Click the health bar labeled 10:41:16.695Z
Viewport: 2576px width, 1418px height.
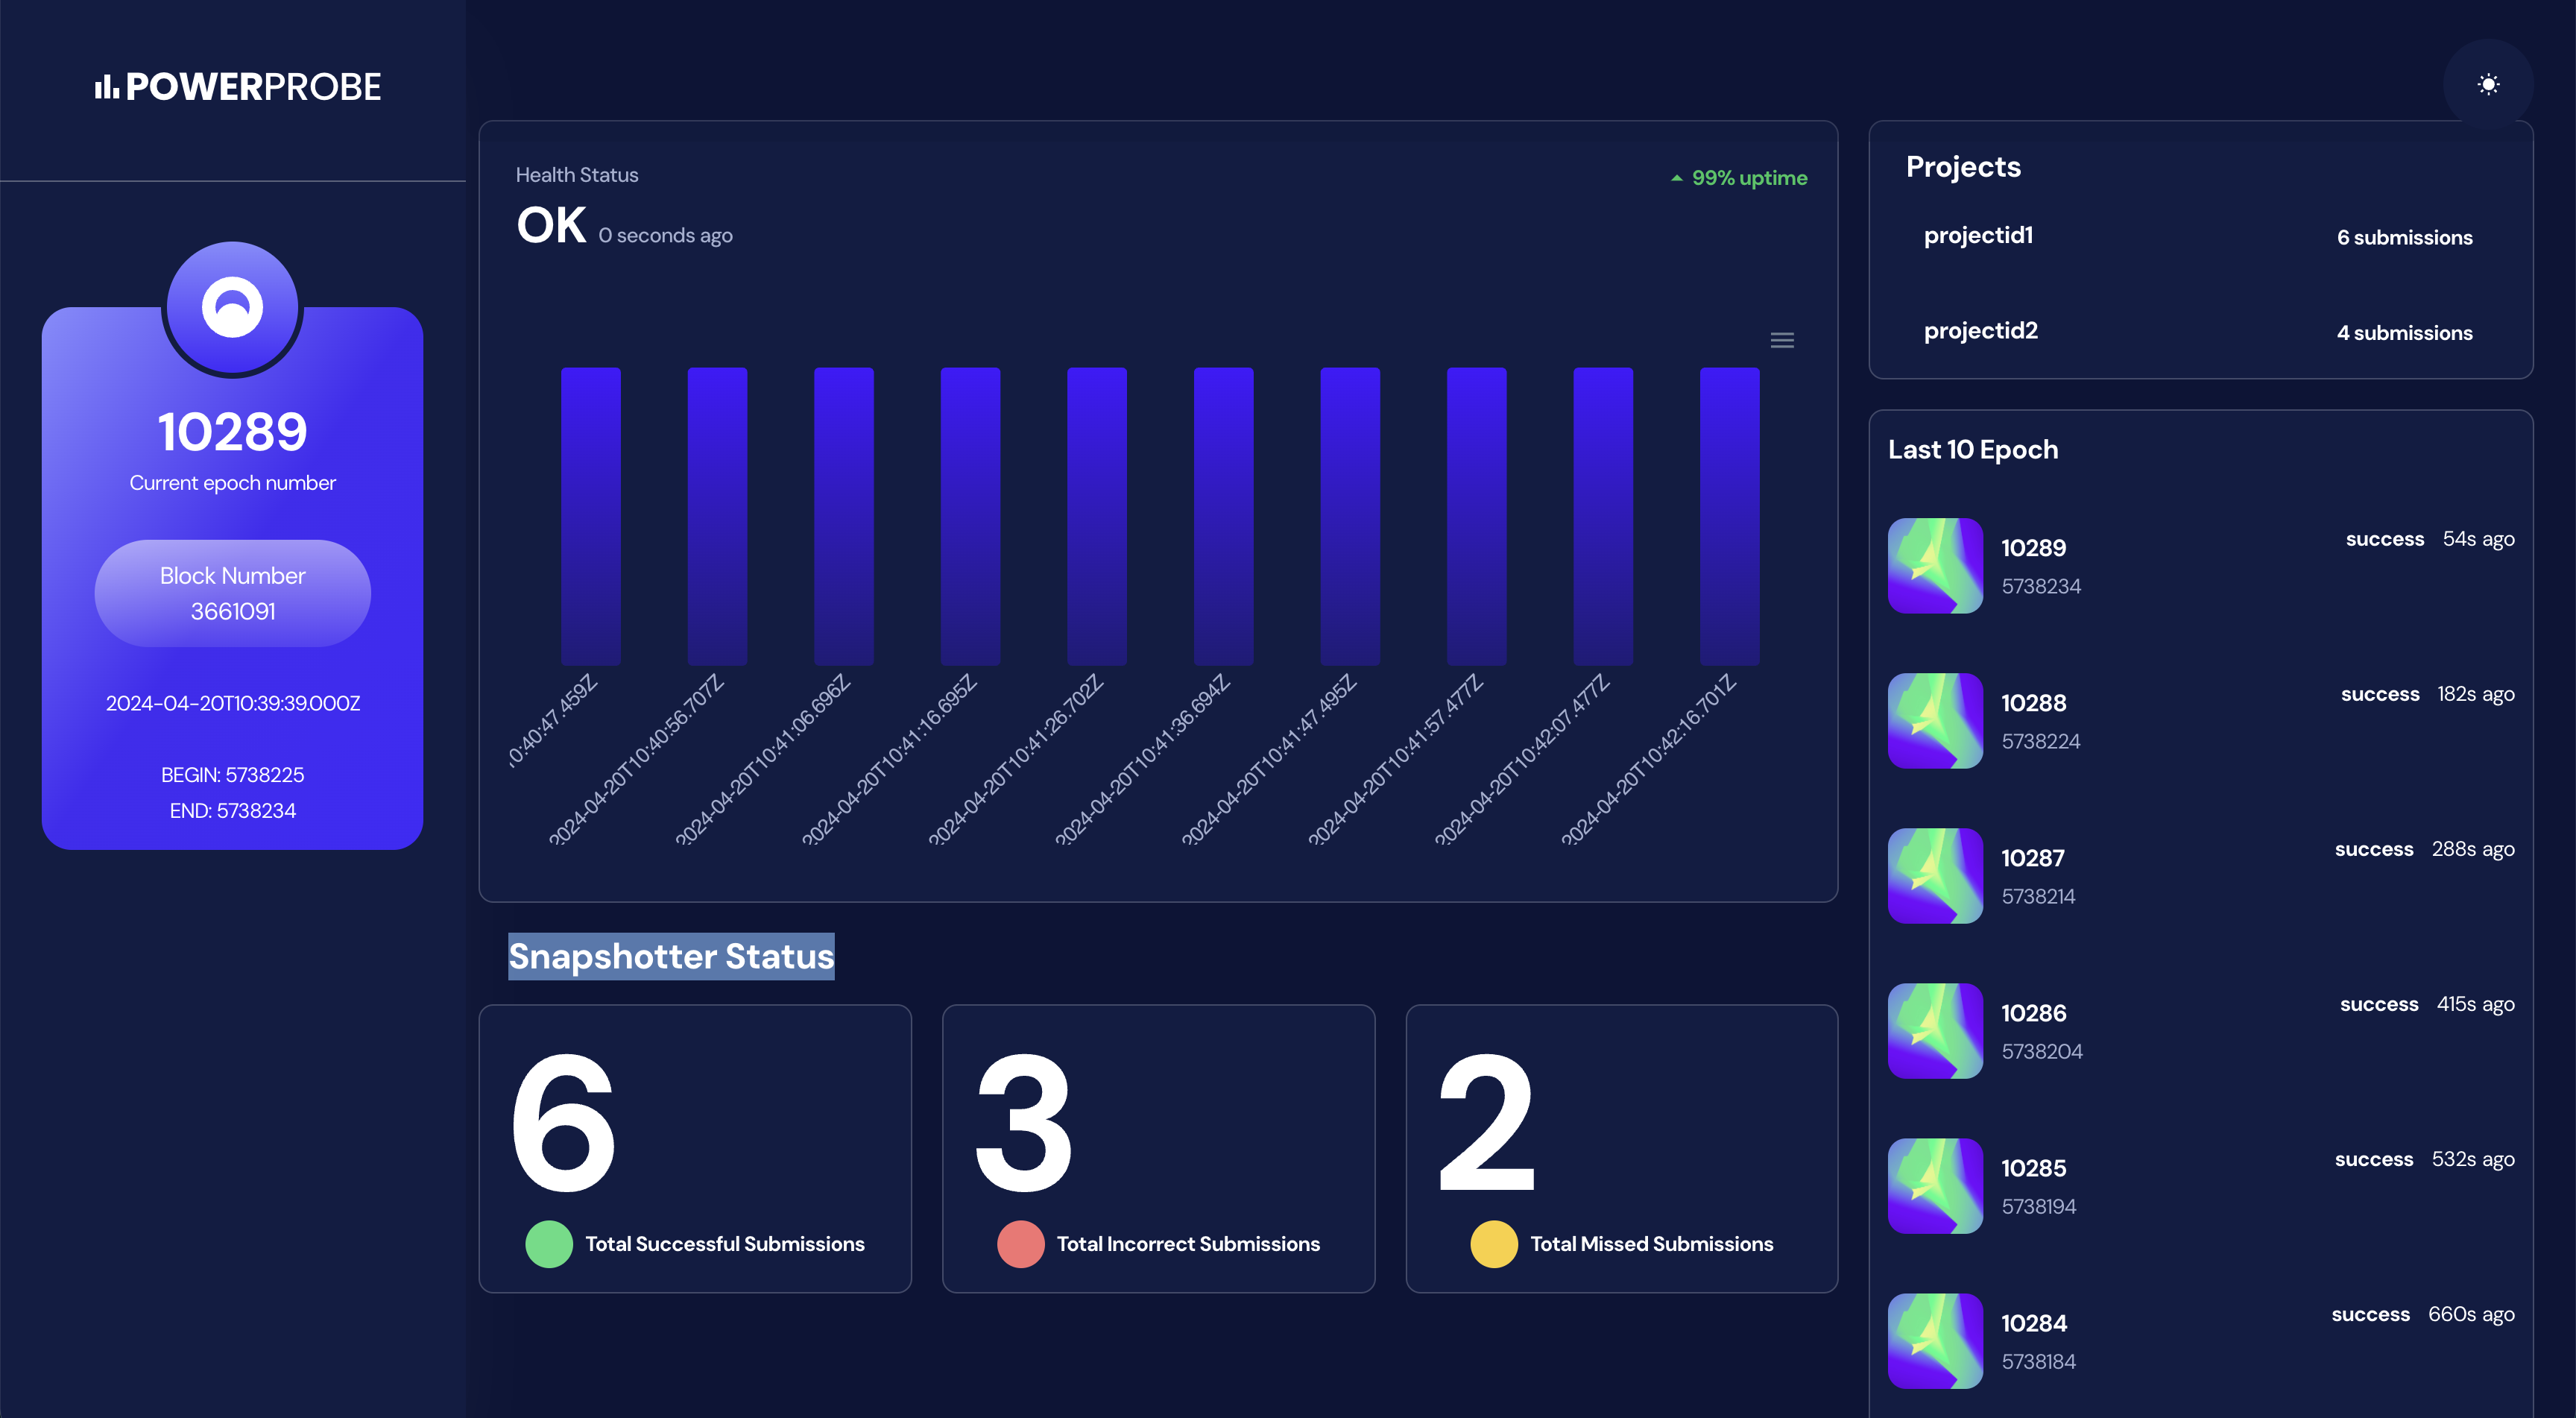click(x=970, y=516)
